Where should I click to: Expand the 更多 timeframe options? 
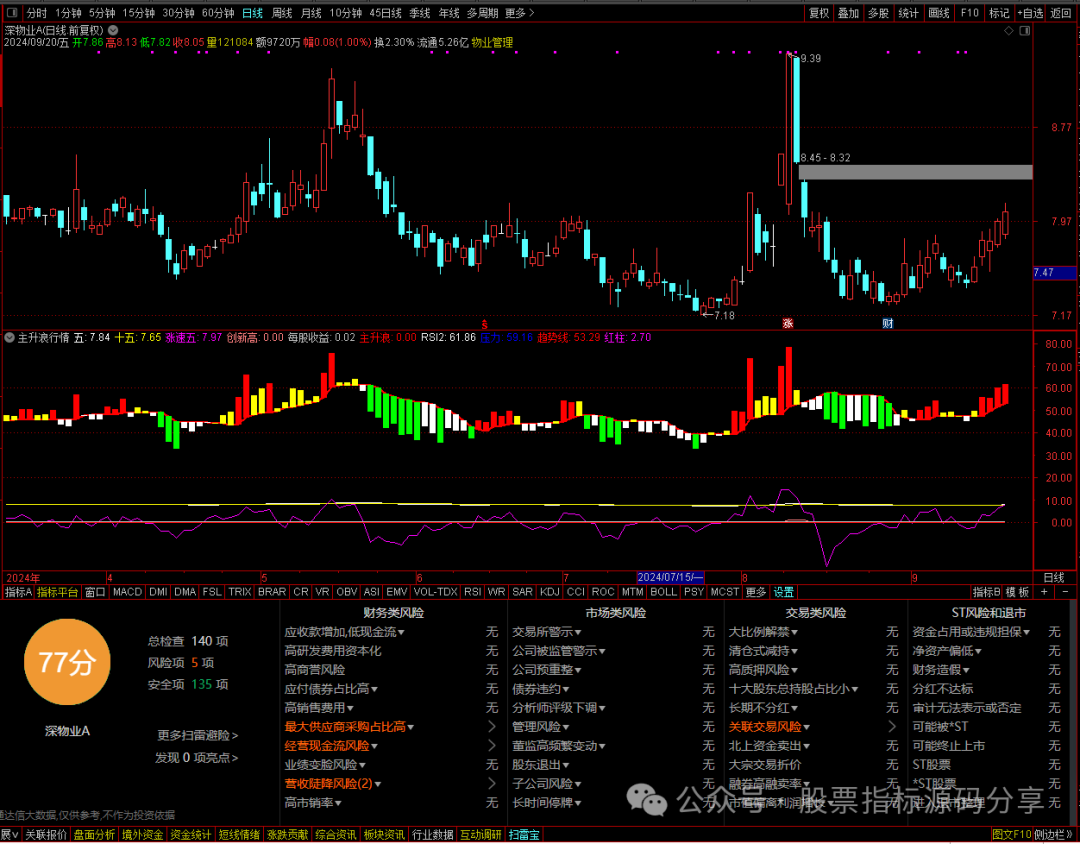click(x=518, y=13)
